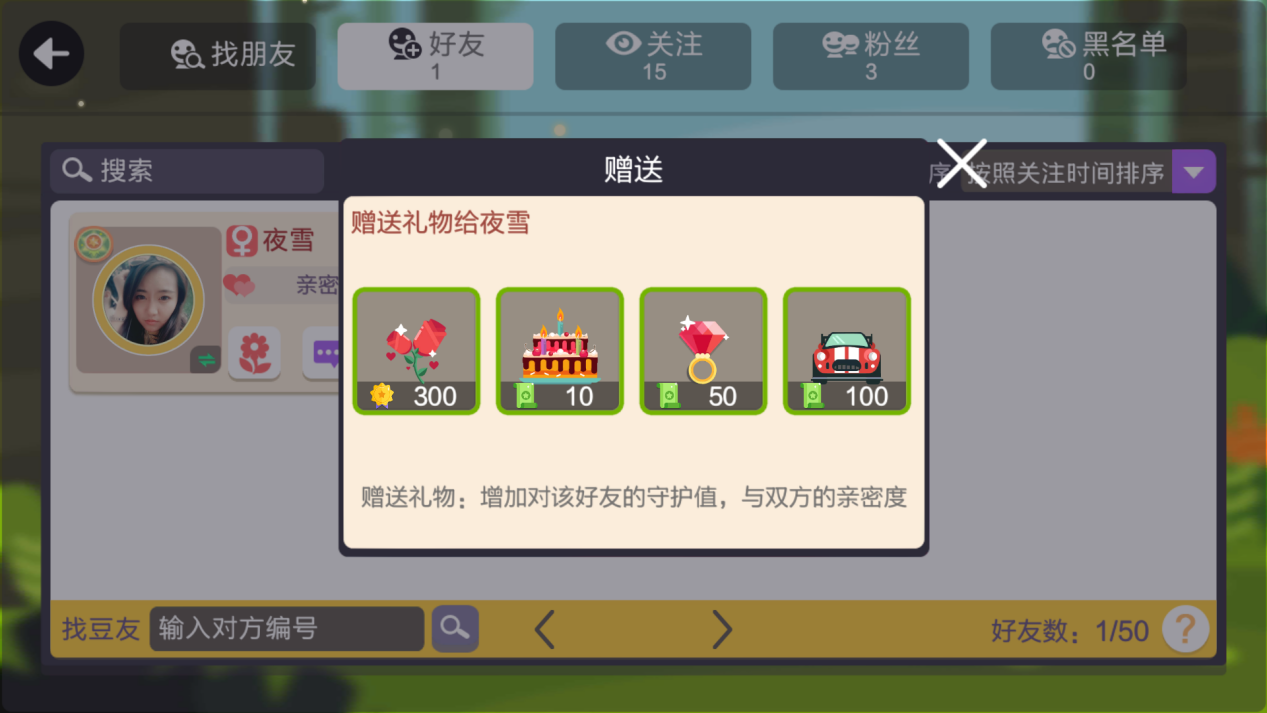This screenshot has width=1267, height=713.
Task: Open 夜雪's profile avatar
Action: [x=148, y=300]
